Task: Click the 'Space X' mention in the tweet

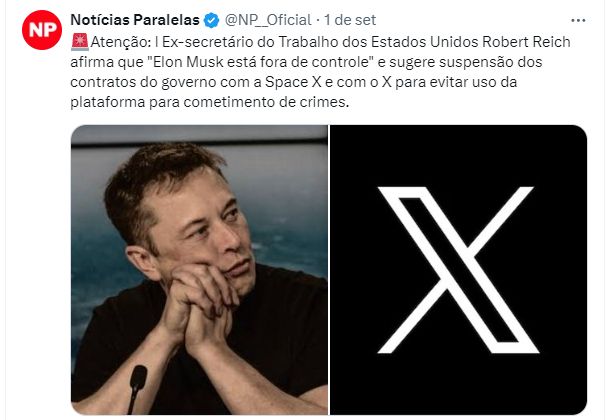Action: [293, 82]
